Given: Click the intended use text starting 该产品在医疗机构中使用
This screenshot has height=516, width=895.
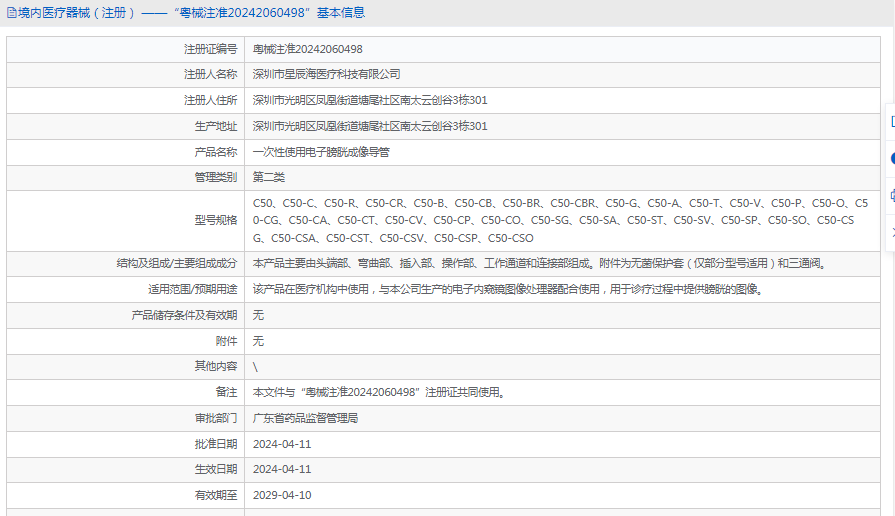Looking at the screenshot, I should [x=509, y=289].
